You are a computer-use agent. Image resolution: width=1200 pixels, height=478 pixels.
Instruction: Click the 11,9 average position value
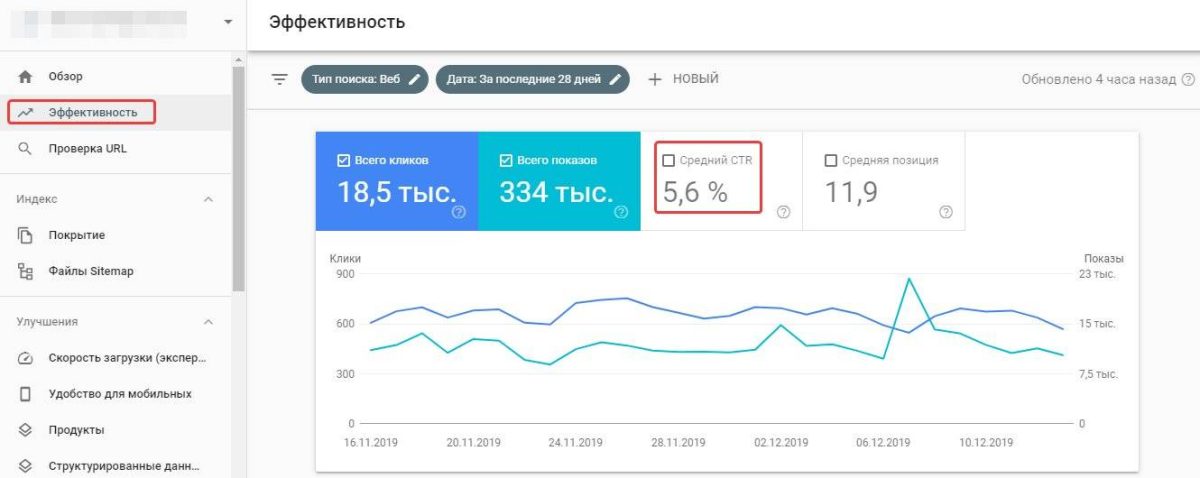click(x=851, y=192)
